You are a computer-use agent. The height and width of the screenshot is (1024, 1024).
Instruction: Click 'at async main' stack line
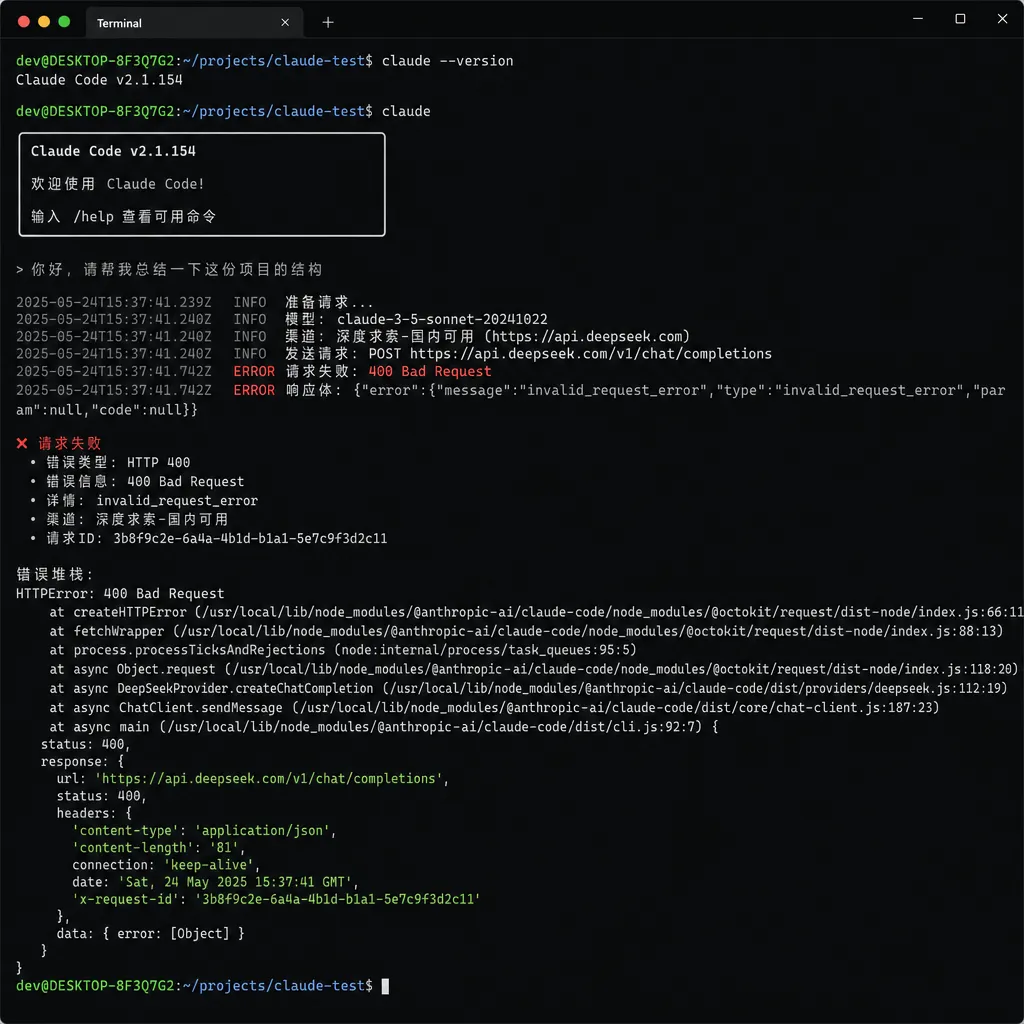pos(384,726)
